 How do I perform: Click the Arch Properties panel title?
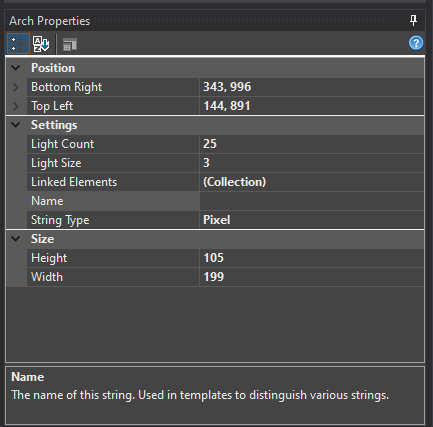coord(49,21)
